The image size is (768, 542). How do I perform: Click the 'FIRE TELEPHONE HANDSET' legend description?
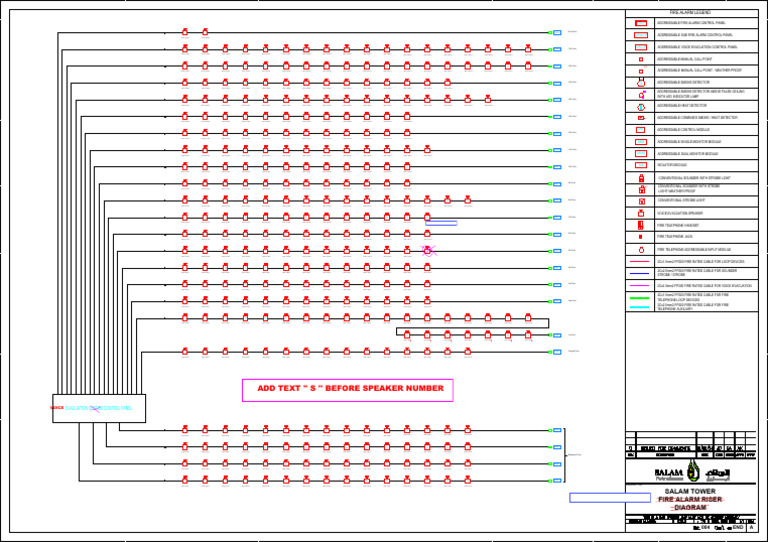click(678, 226)
